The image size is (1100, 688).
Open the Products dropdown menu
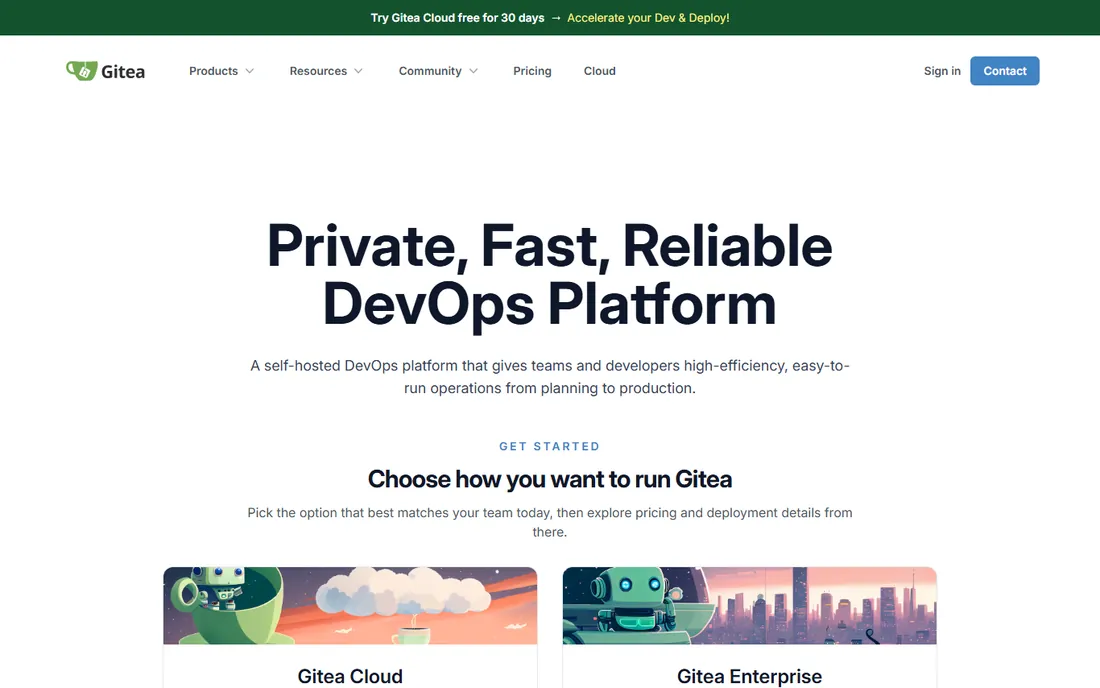click(x=221, y=71)
